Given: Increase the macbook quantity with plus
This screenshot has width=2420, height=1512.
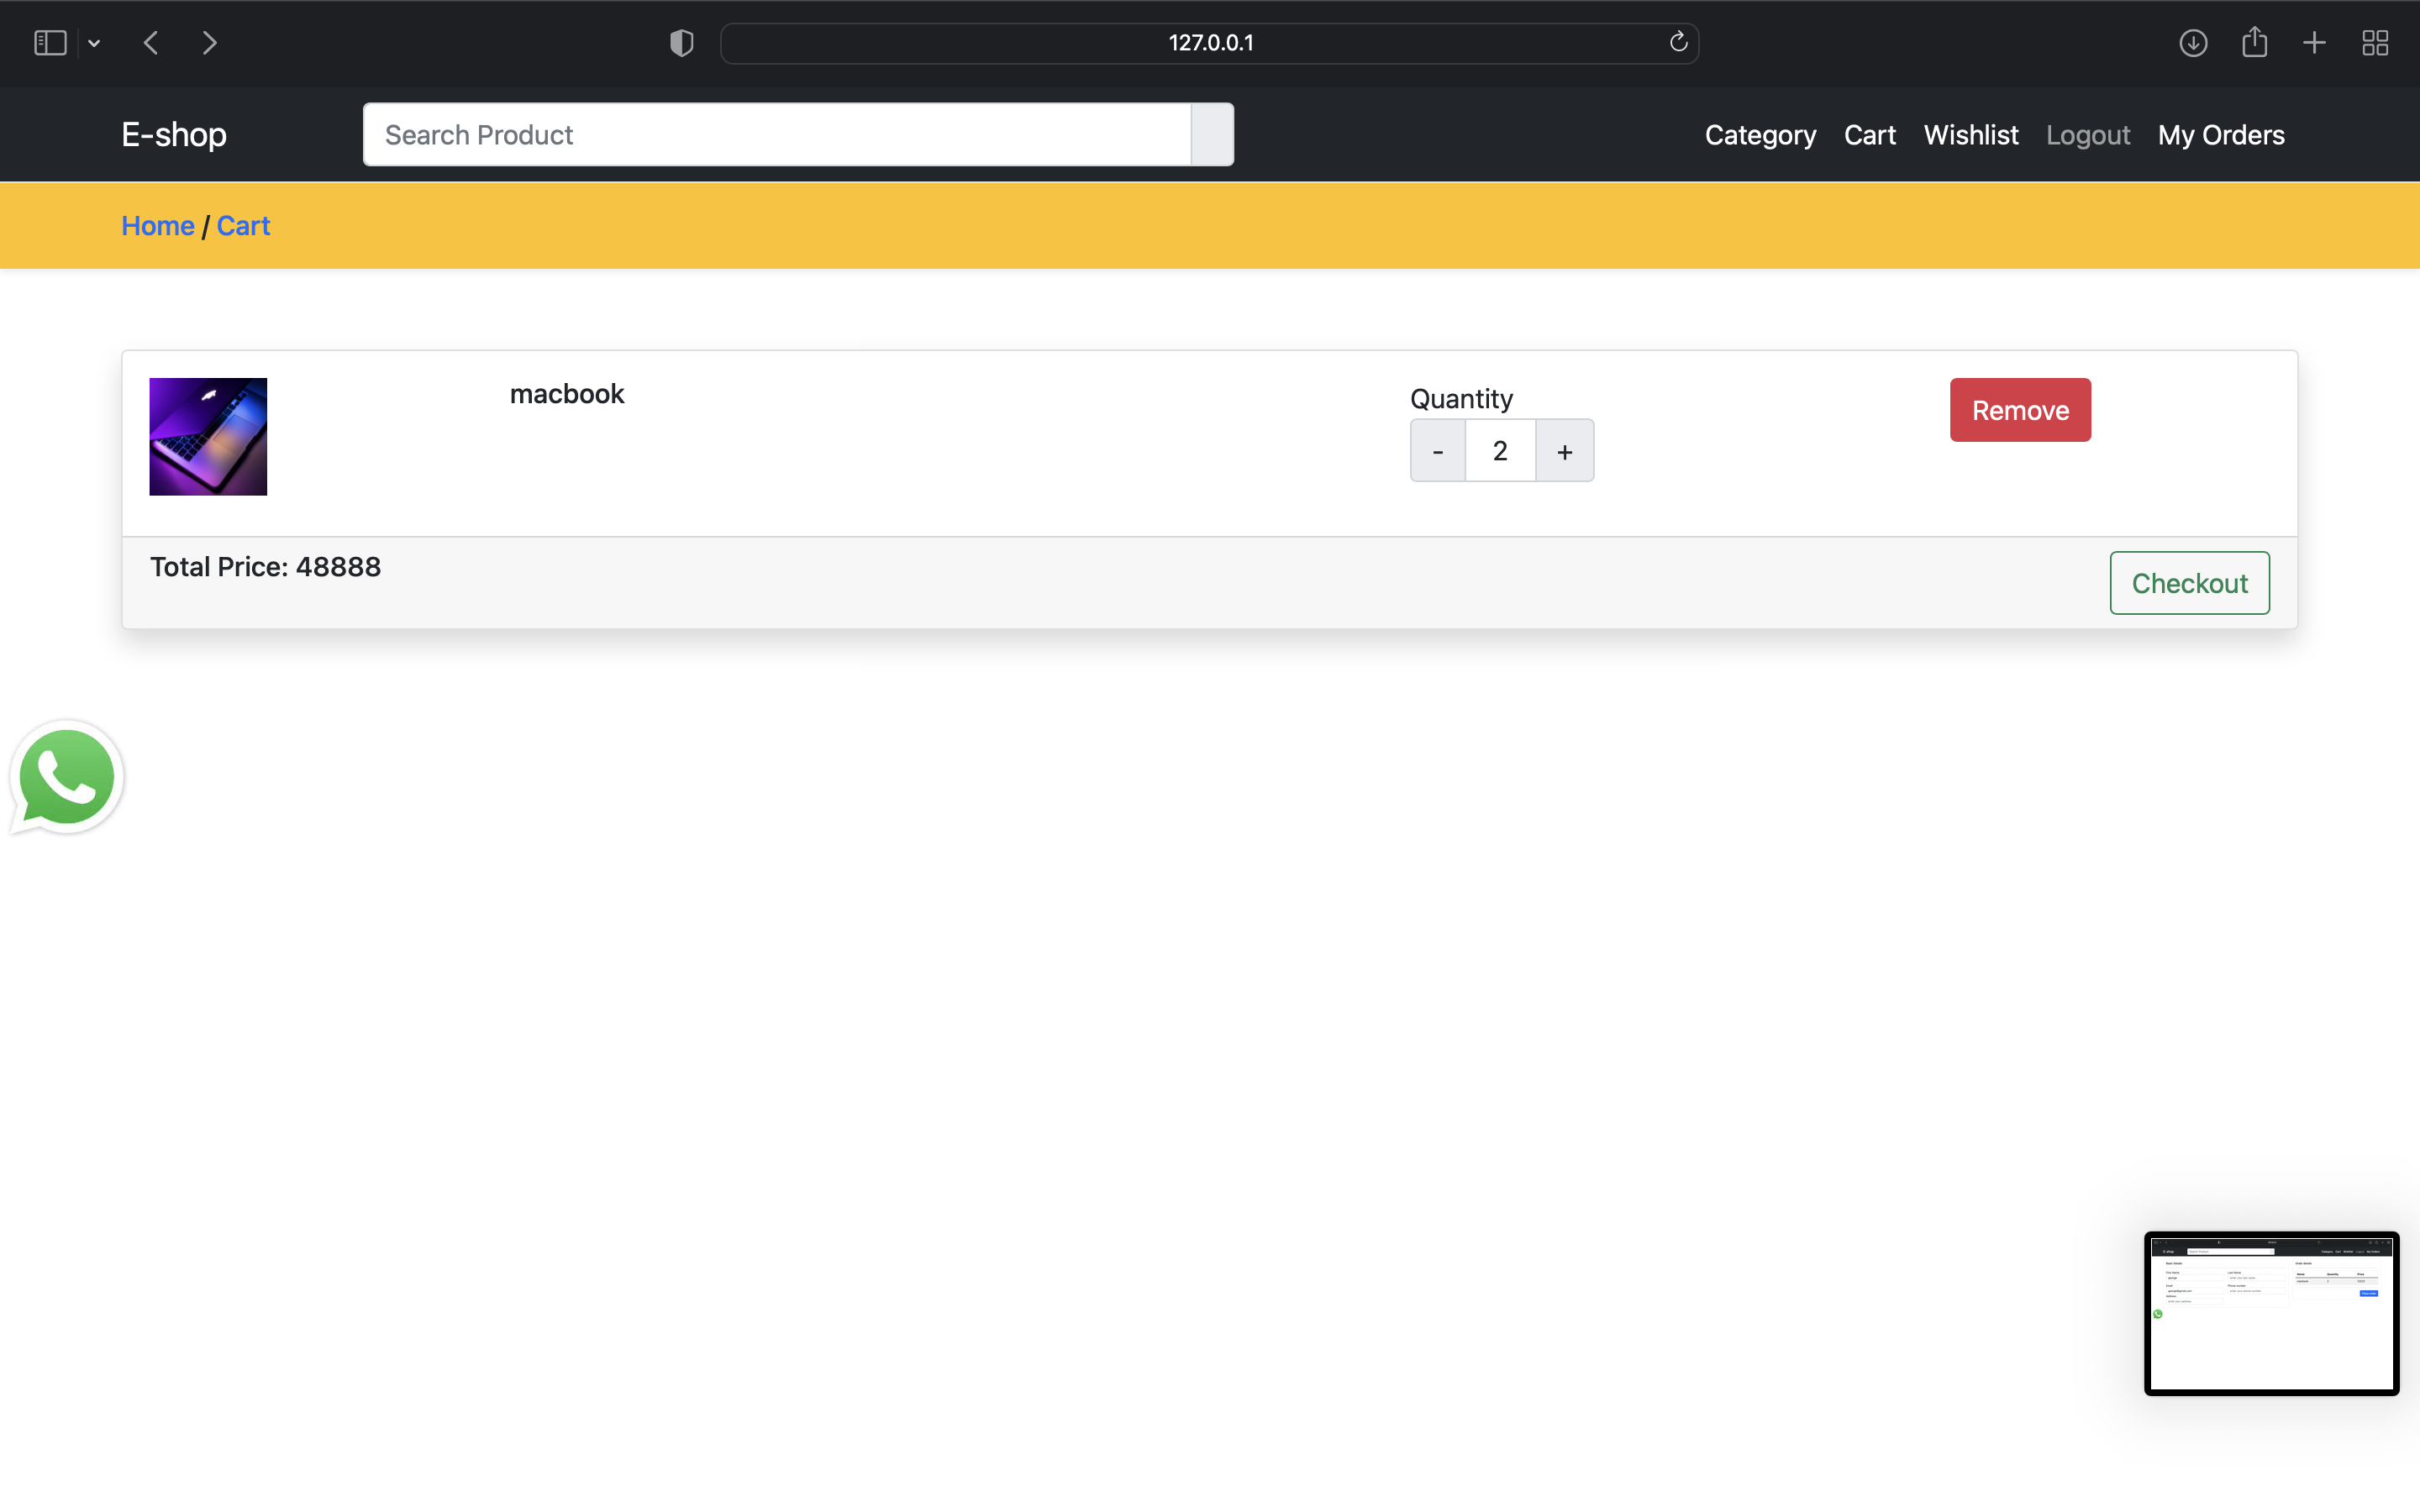Looking at the screenshot, I should point(1564,451).
